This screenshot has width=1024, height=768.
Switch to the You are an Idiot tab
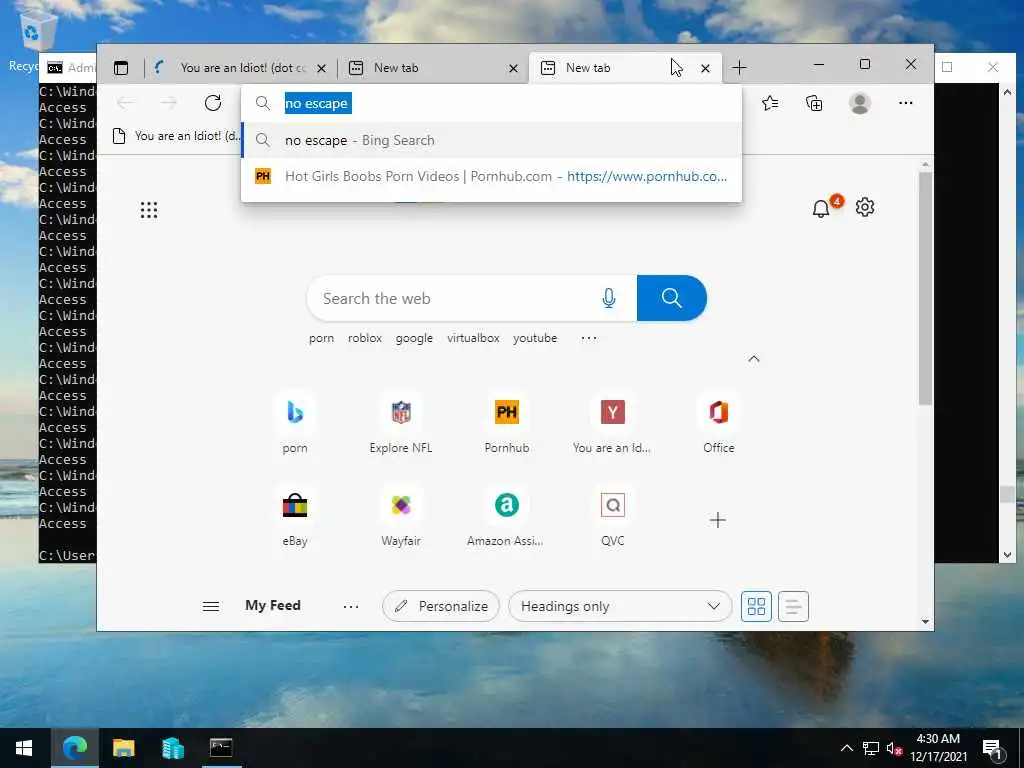pyautogui.click(x=240, y=68)
